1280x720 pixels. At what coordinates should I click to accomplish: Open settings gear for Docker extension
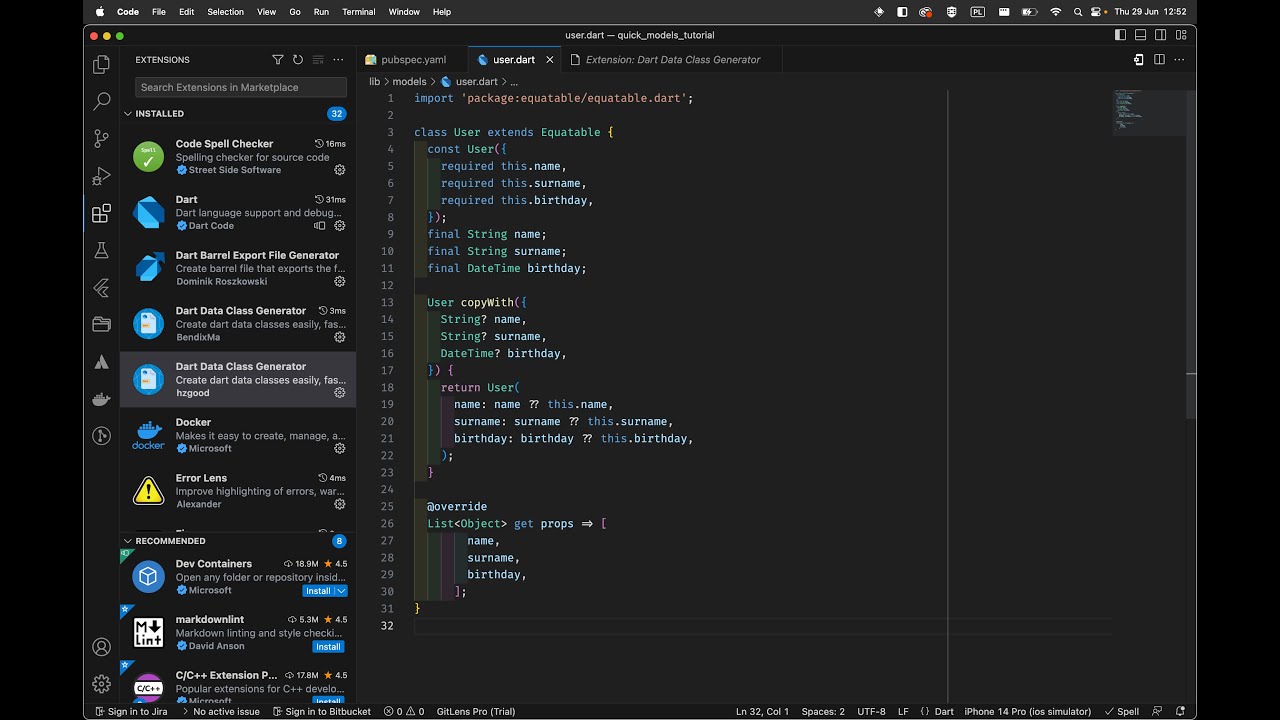click(x=339, y=449)
